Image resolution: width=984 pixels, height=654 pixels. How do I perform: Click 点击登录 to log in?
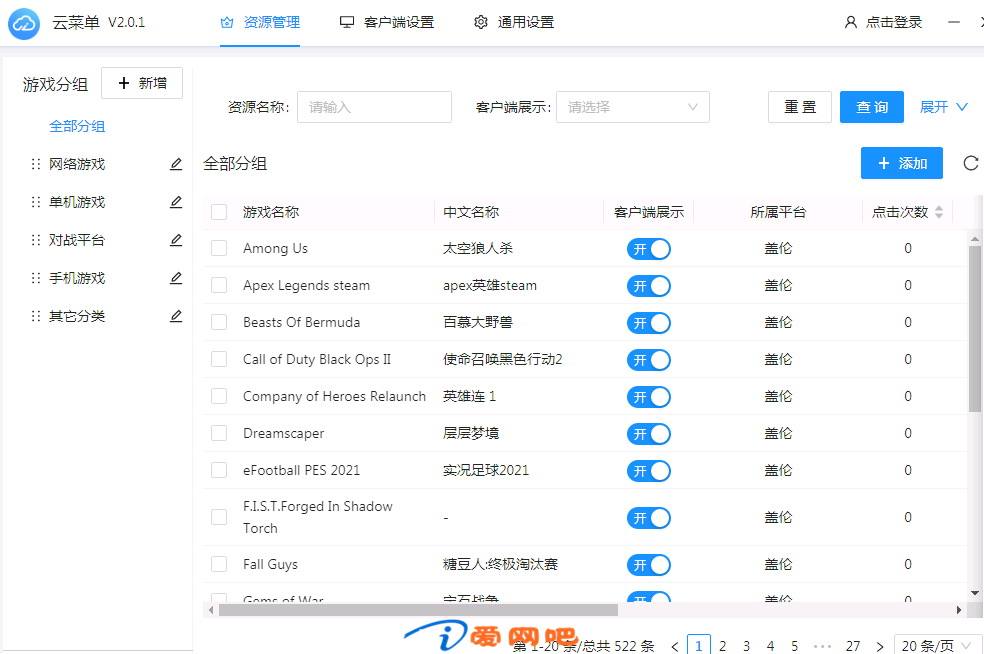tap(894, 23)
